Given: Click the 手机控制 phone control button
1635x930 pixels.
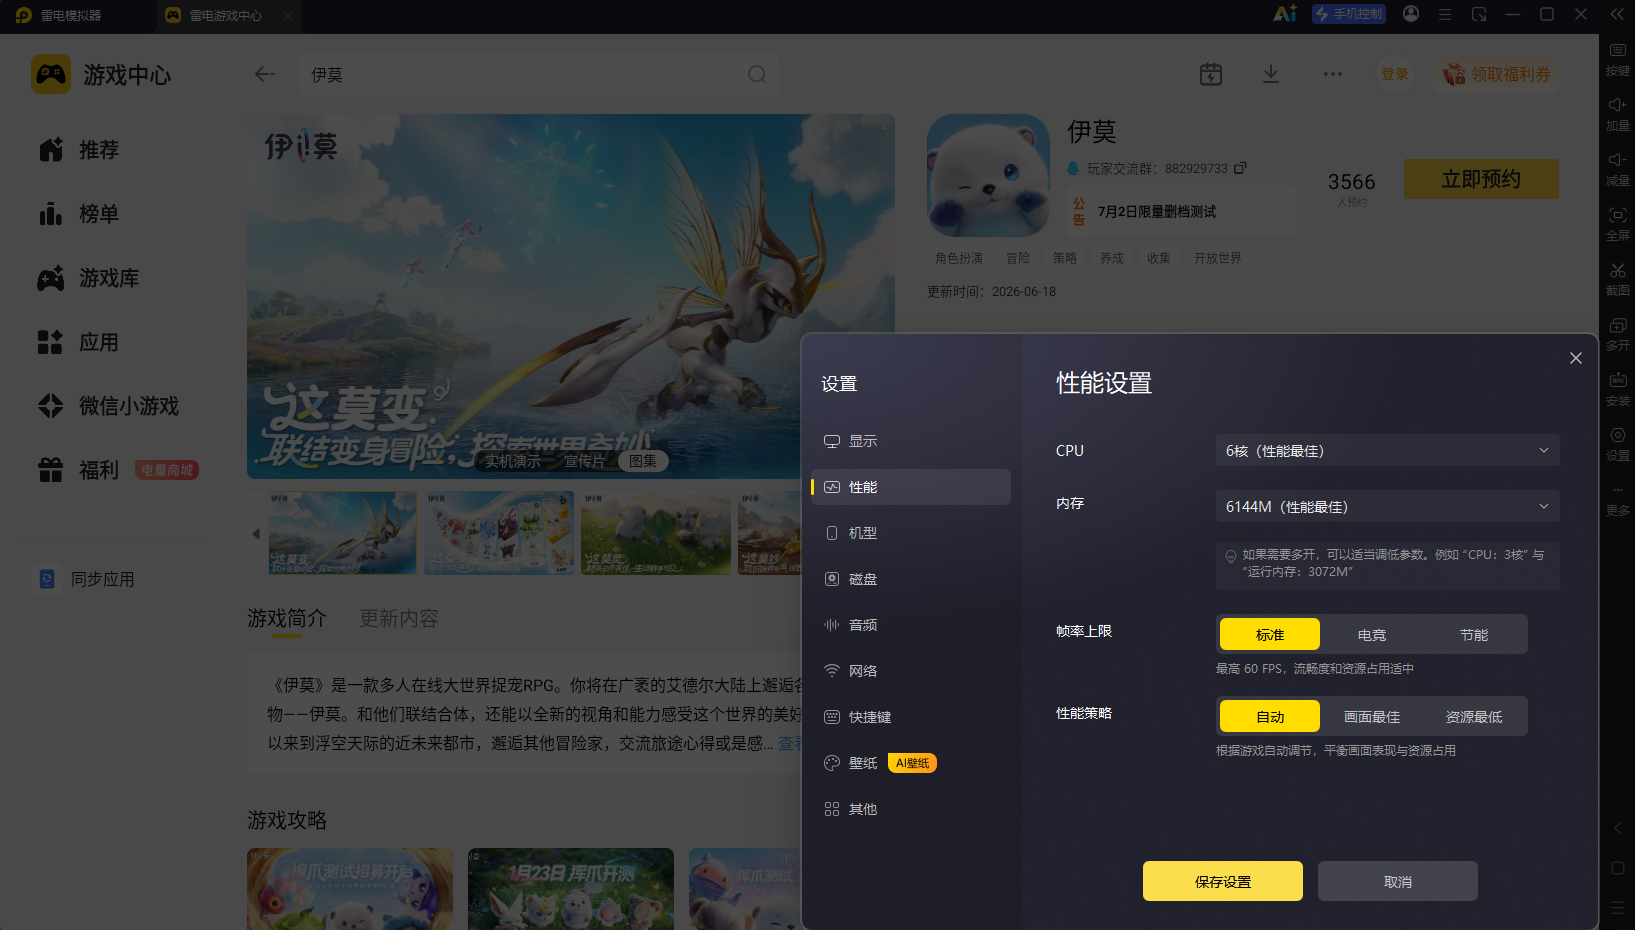Looking at the screenshot, I should click(1349, 14).
